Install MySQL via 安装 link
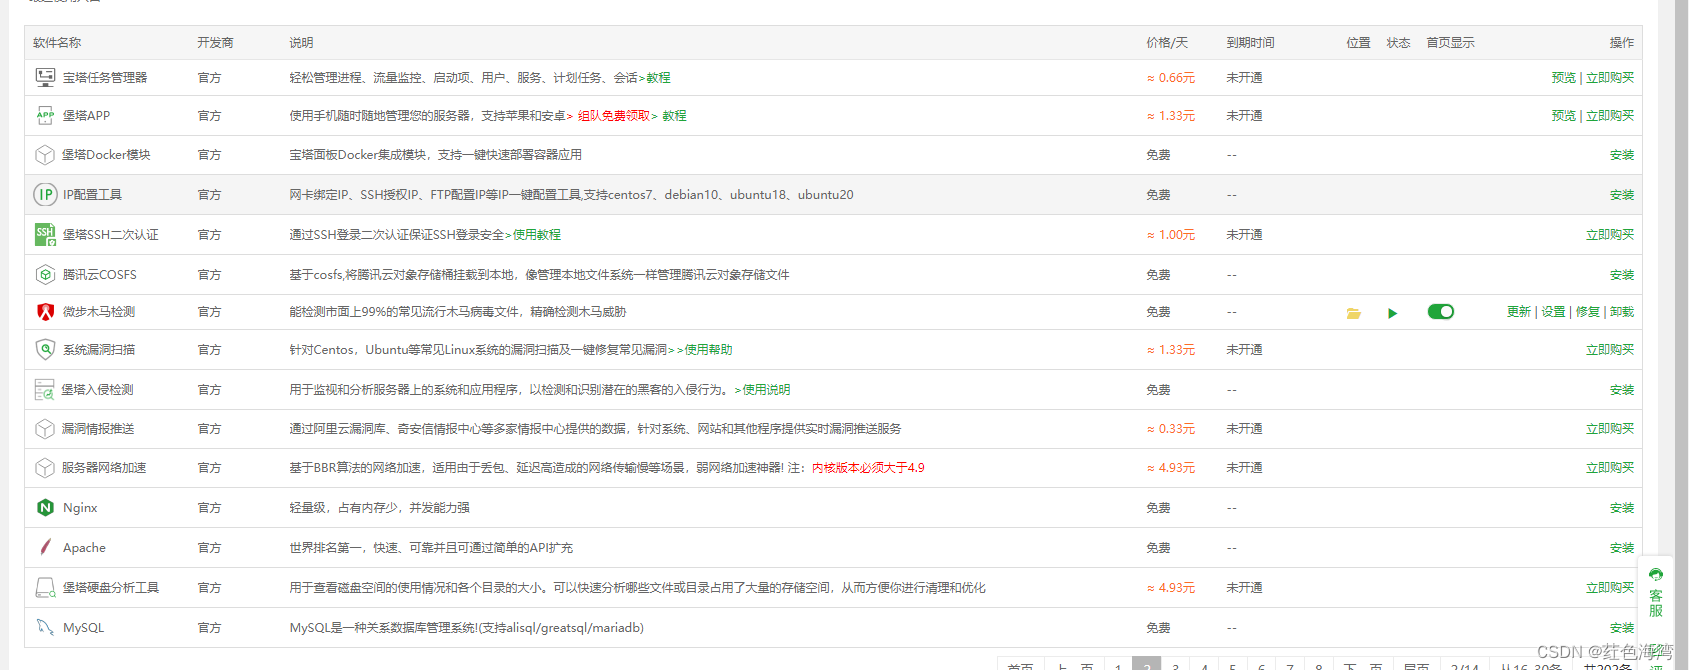The height and width of the screenshot is (670, 1689). [x=1622, y=628]
